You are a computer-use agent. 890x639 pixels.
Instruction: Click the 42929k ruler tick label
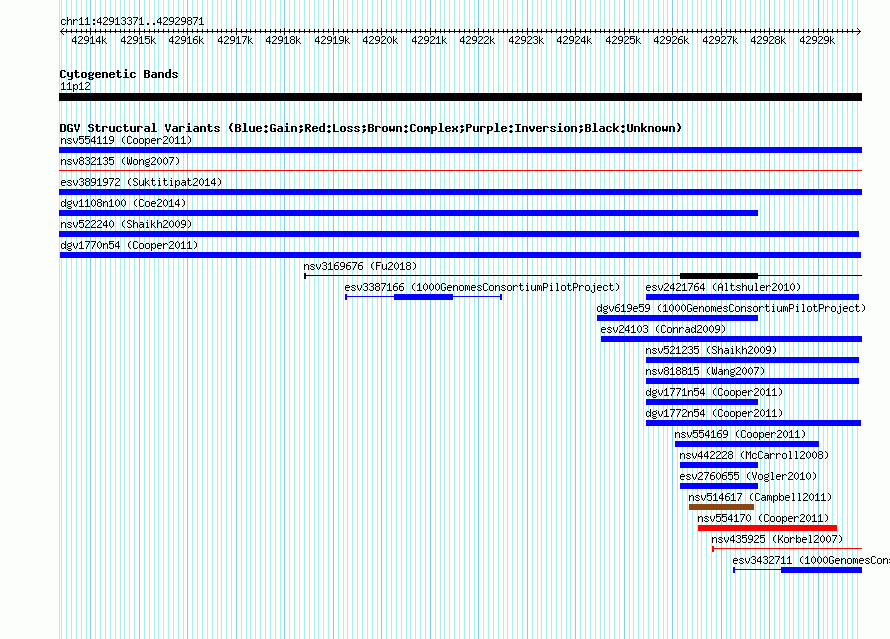coord(817,40)
